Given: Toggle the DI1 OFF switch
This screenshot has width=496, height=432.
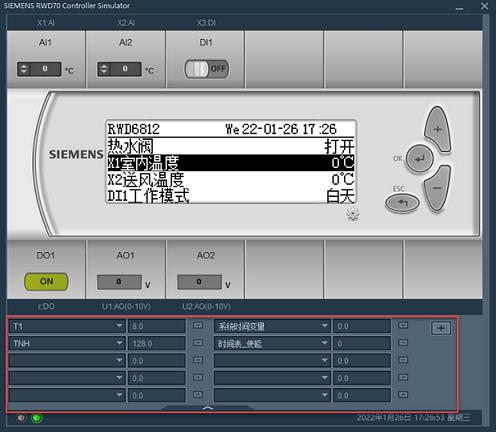Looking at the screenshot, I should (x=207, y=69).
